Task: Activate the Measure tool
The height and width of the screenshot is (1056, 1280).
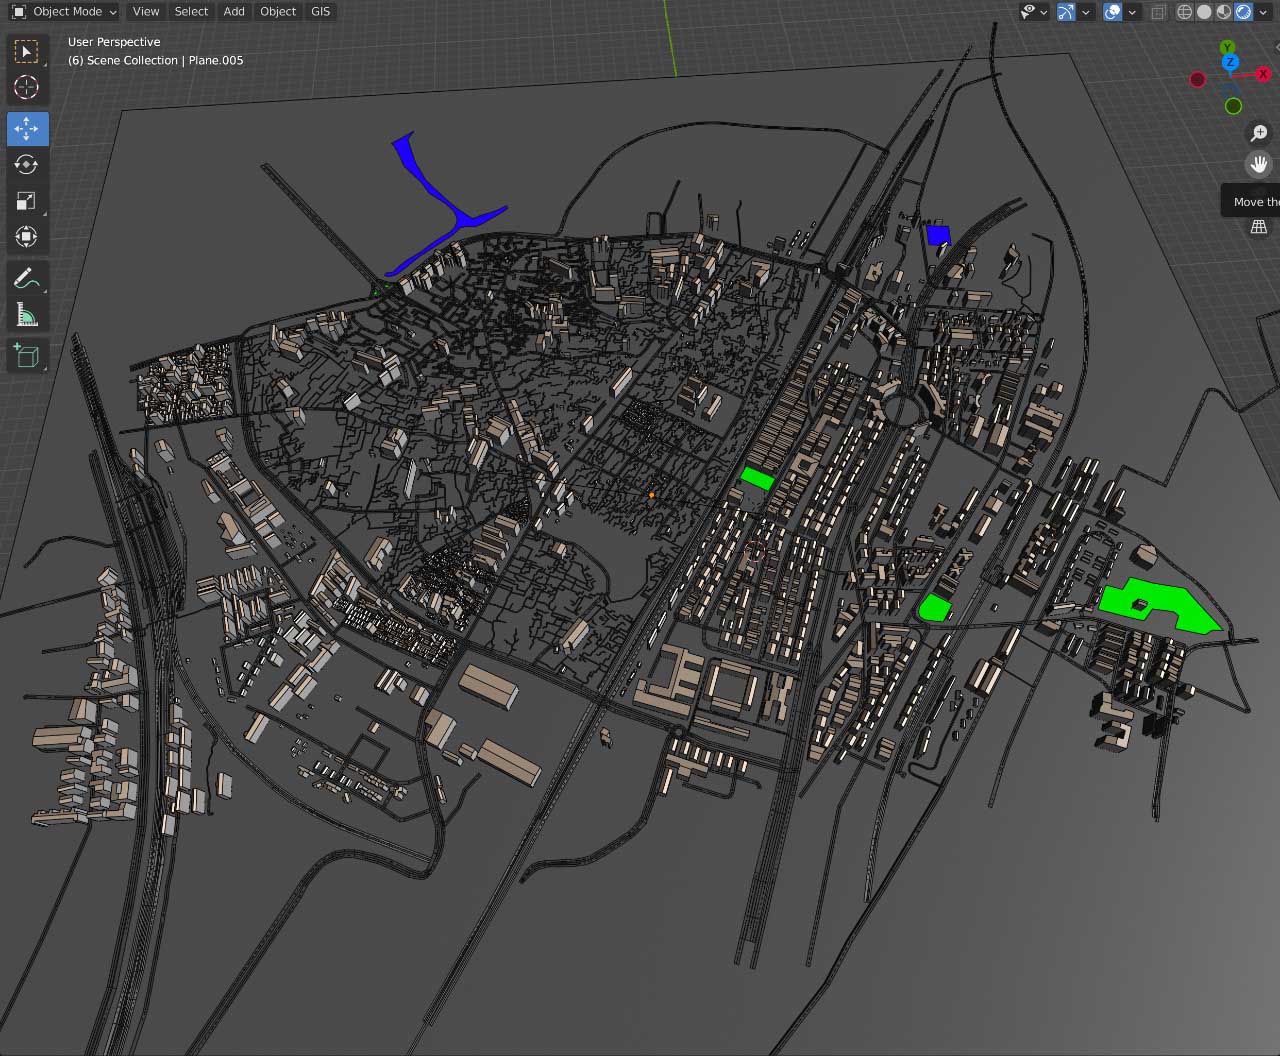Action: [27, 316]
